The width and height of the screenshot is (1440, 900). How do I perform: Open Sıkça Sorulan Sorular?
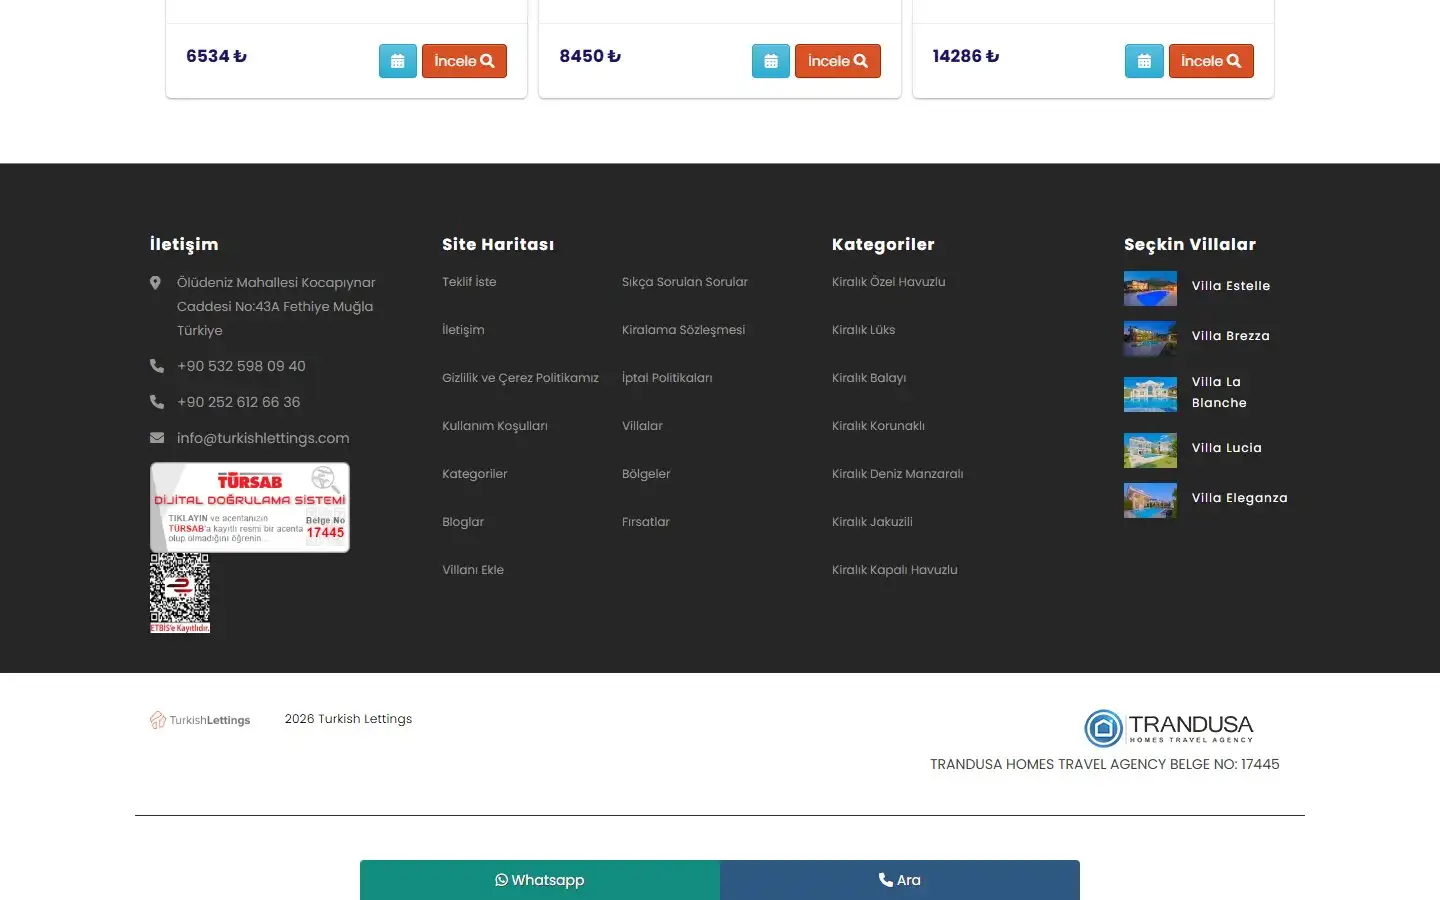[x=685, y=282]
